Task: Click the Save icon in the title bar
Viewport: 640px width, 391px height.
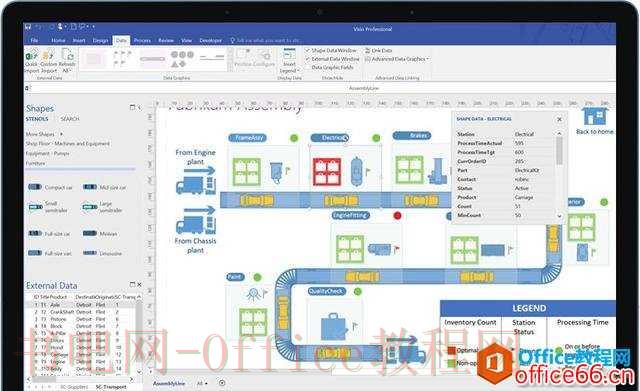Action: pyautogui.click(x=28, y=27)
